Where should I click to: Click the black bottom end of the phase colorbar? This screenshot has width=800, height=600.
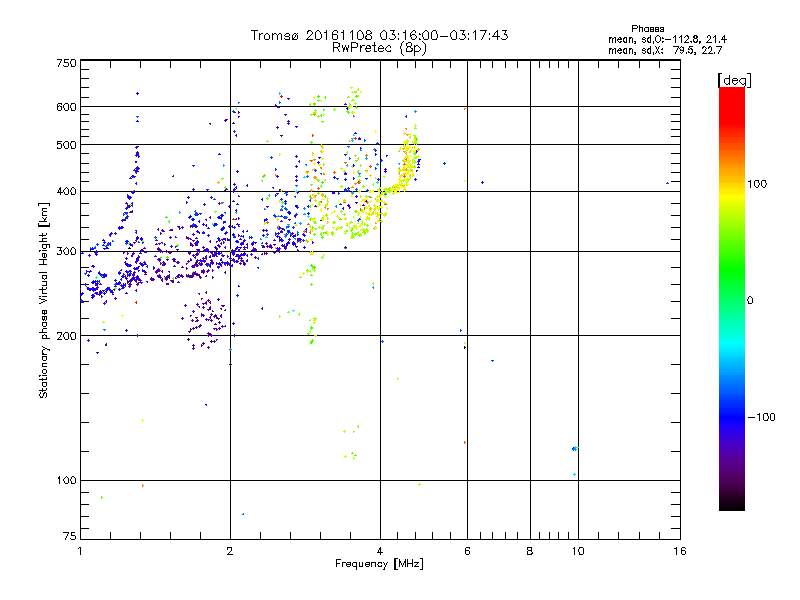pos(732,503)
